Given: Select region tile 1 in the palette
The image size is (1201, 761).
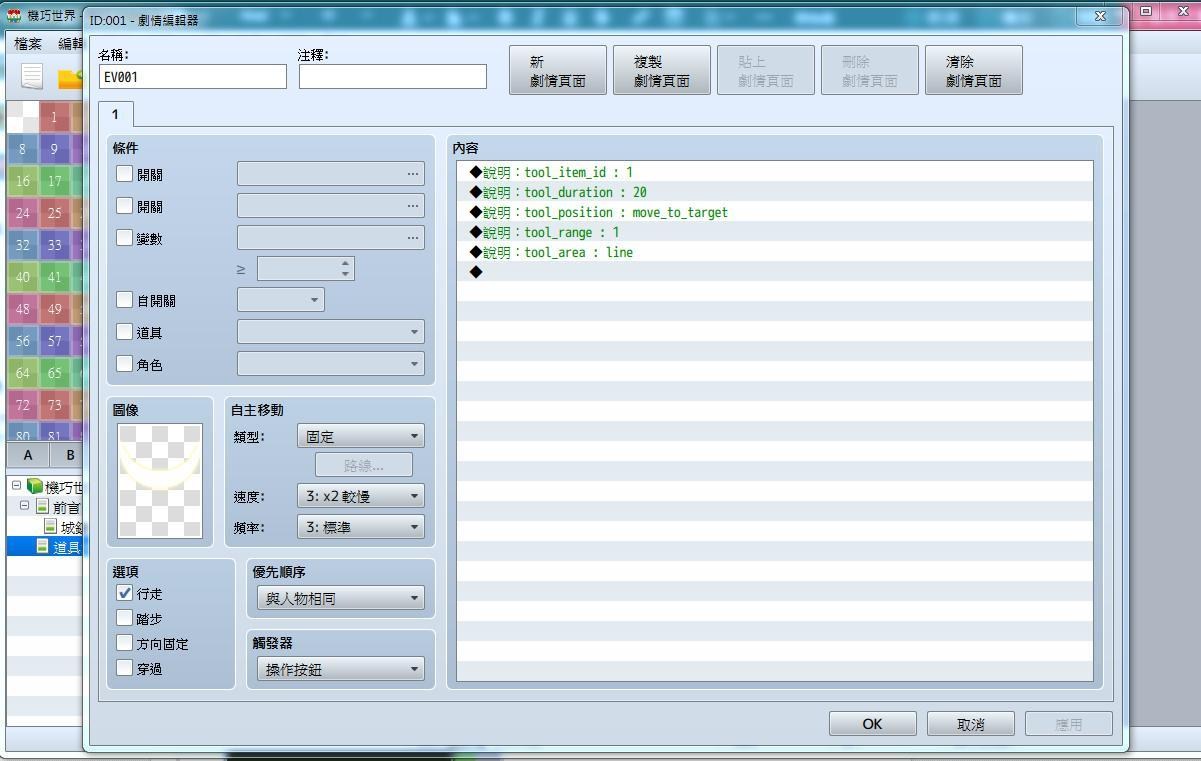Looking at the screenshot, I should pyautogui.click(x=55, y=117).
